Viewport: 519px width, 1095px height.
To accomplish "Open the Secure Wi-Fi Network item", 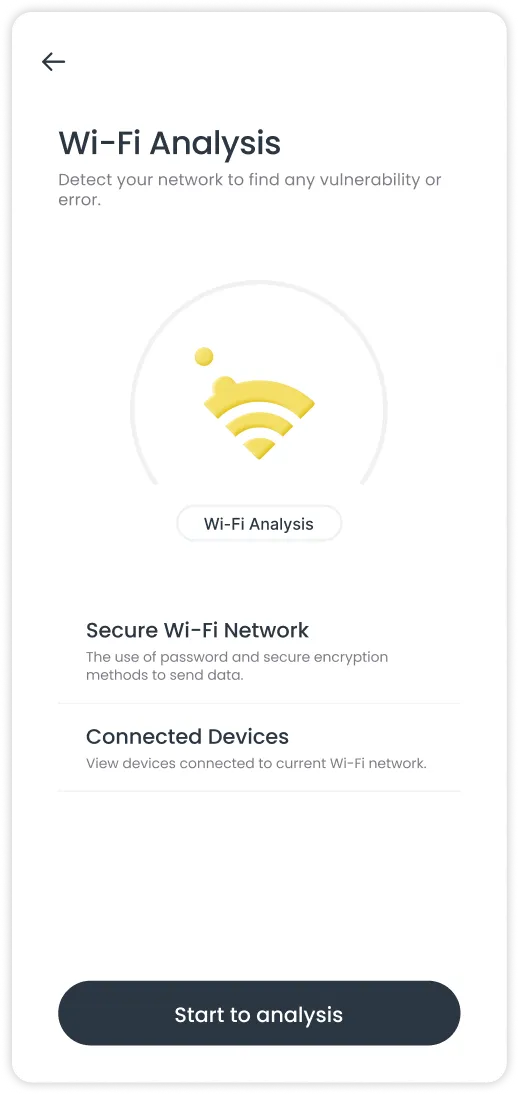I will (x=259, y=654).
